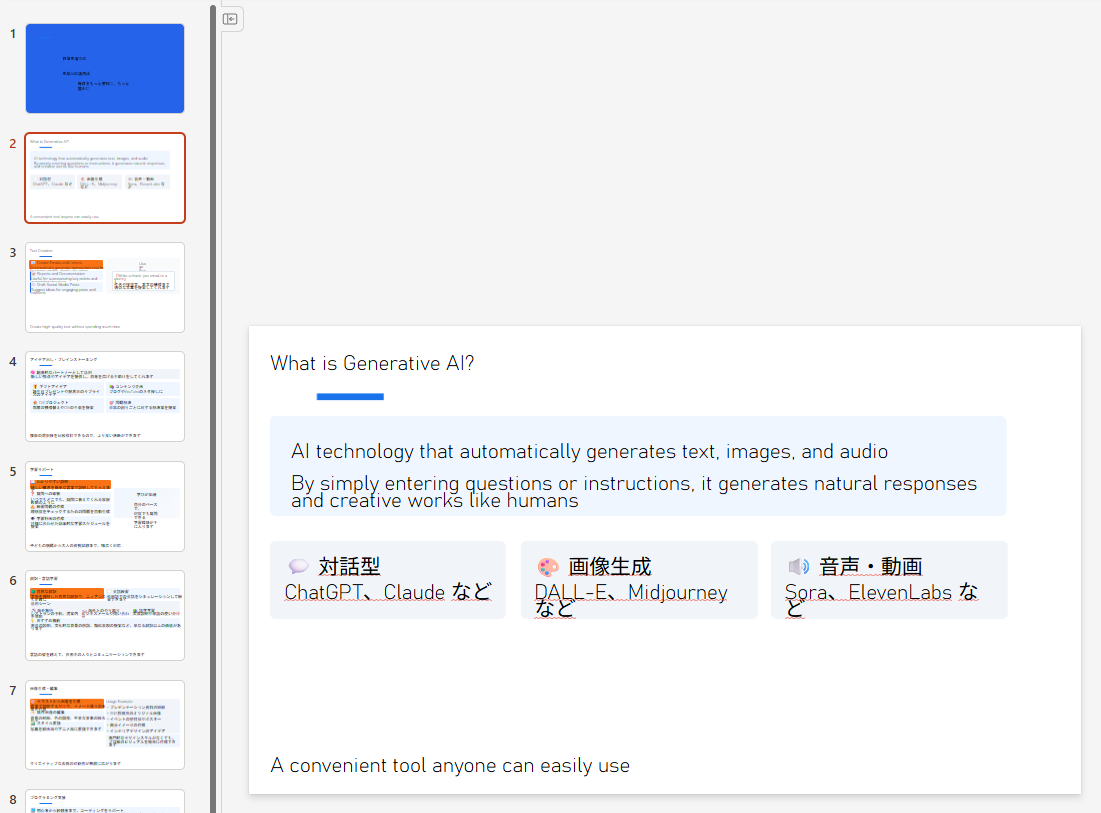The width and height of the screenshot is (1101, 813).
Task: Click the palette icon beside 画像生成
Action: 548,566
